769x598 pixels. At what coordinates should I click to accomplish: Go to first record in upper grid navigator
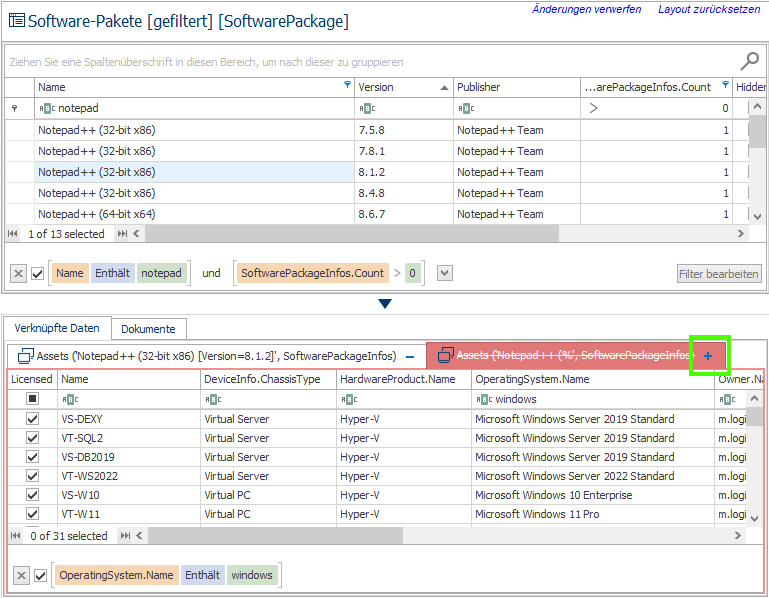[13, 234]
